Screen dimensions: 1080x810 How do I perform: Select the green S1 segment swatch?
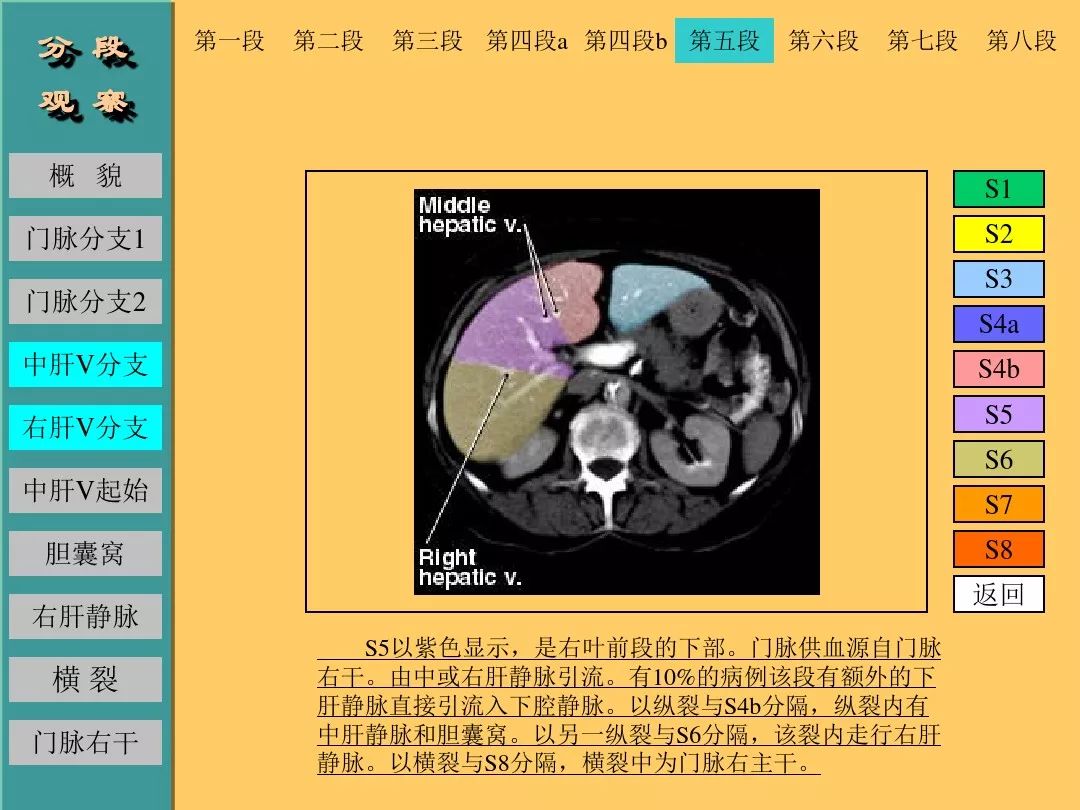pos(999,189)
